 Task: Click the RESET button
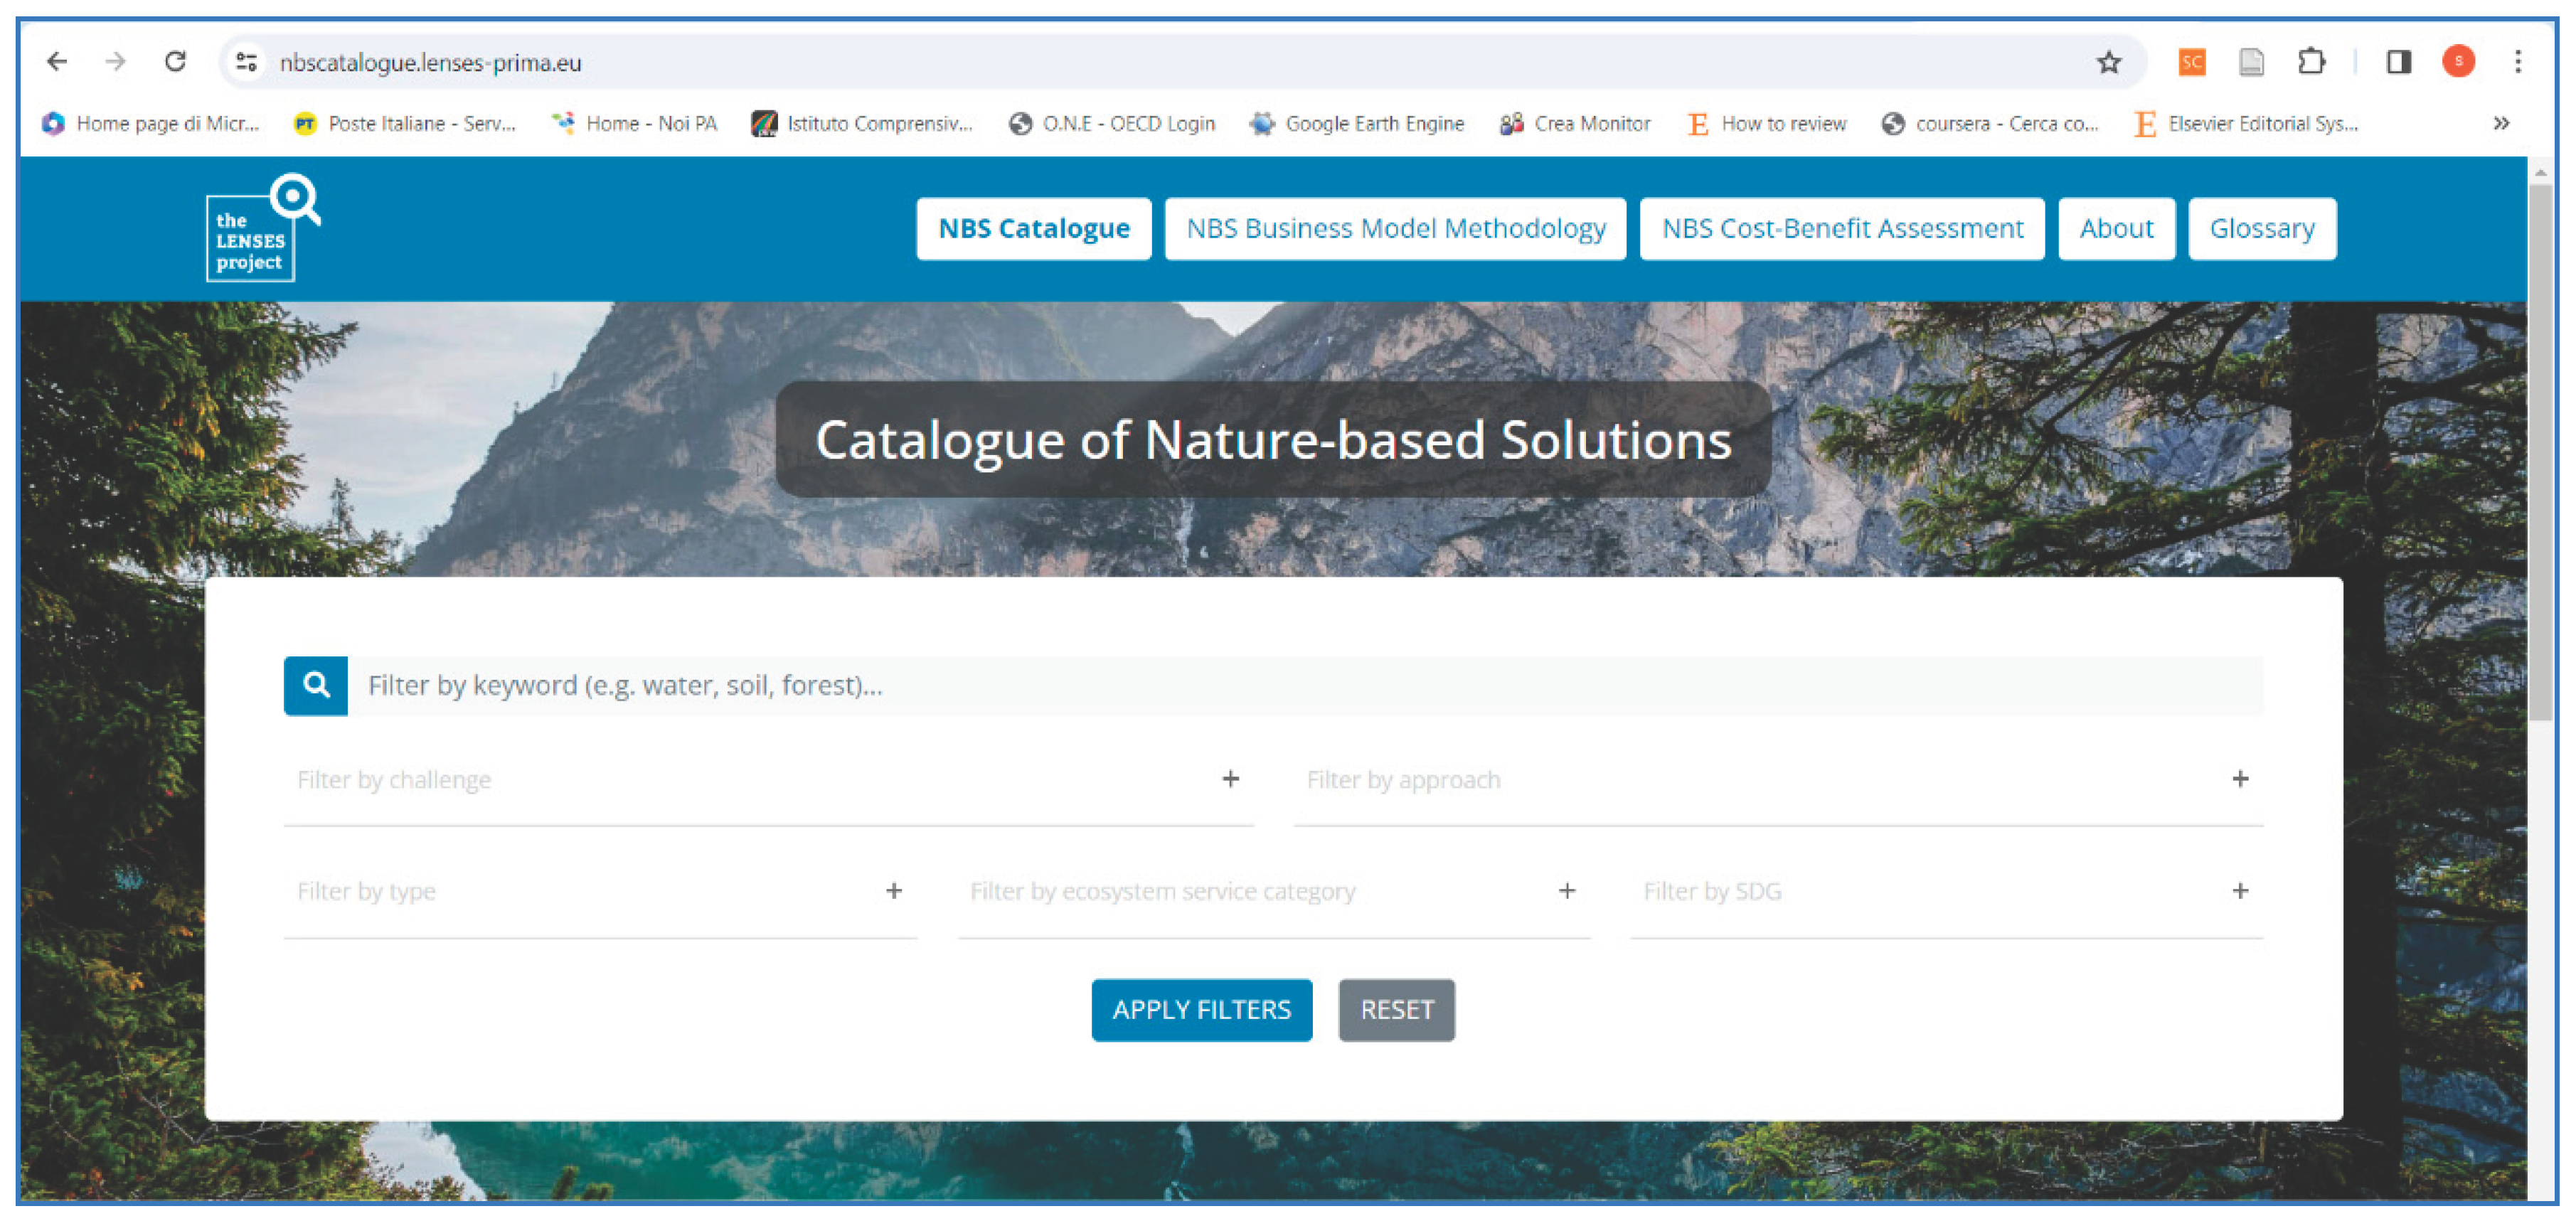(x=1396, y=1010)
